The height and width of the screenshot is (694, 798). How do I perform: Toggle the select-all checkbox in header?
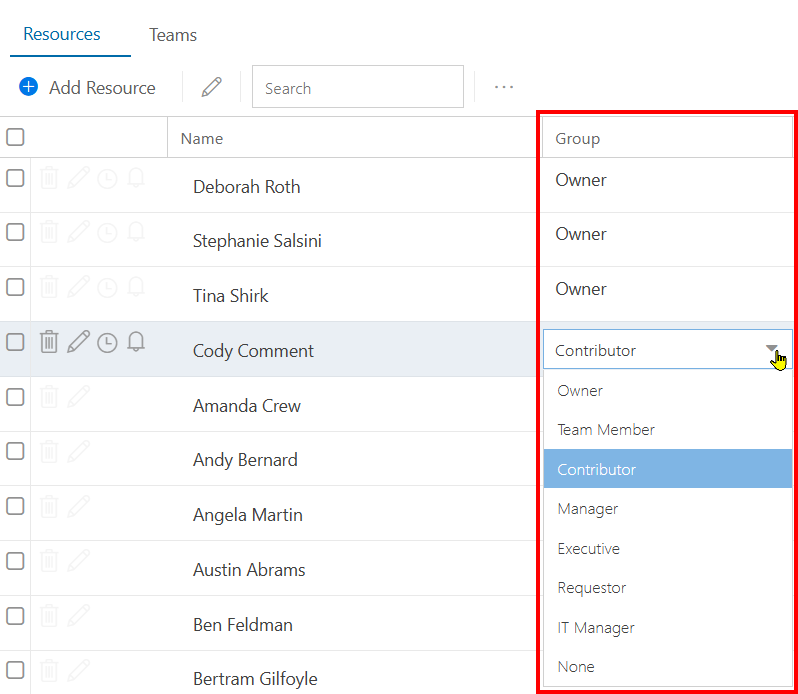coord(15,137)
